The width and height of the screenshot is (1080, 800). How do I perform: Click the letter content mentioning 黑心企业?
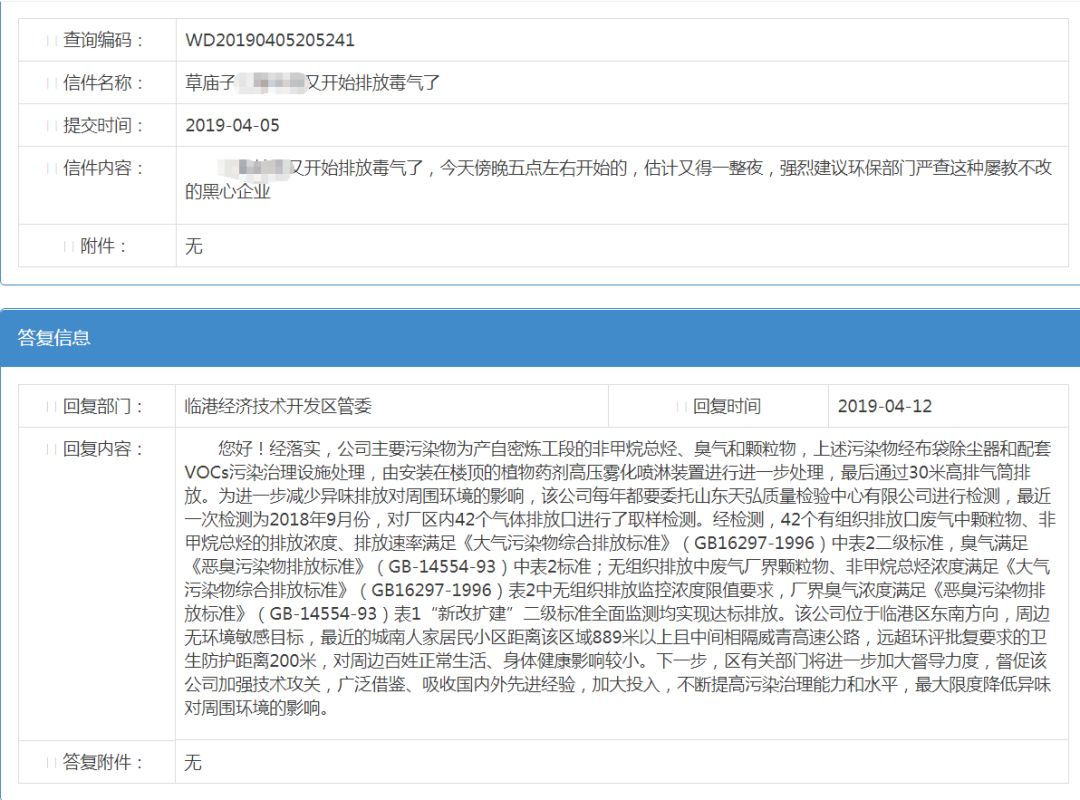point(618,179)
